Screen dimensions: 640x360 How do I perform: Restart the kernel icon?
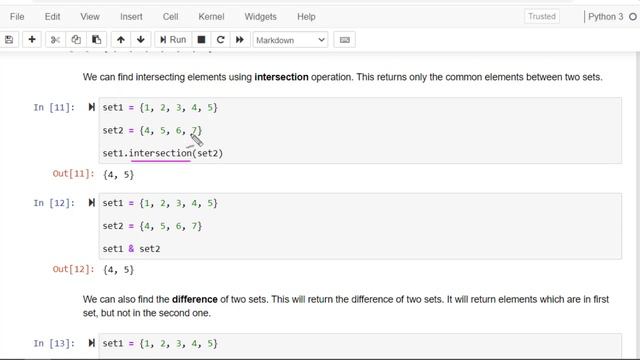click(x=220, y=40)
